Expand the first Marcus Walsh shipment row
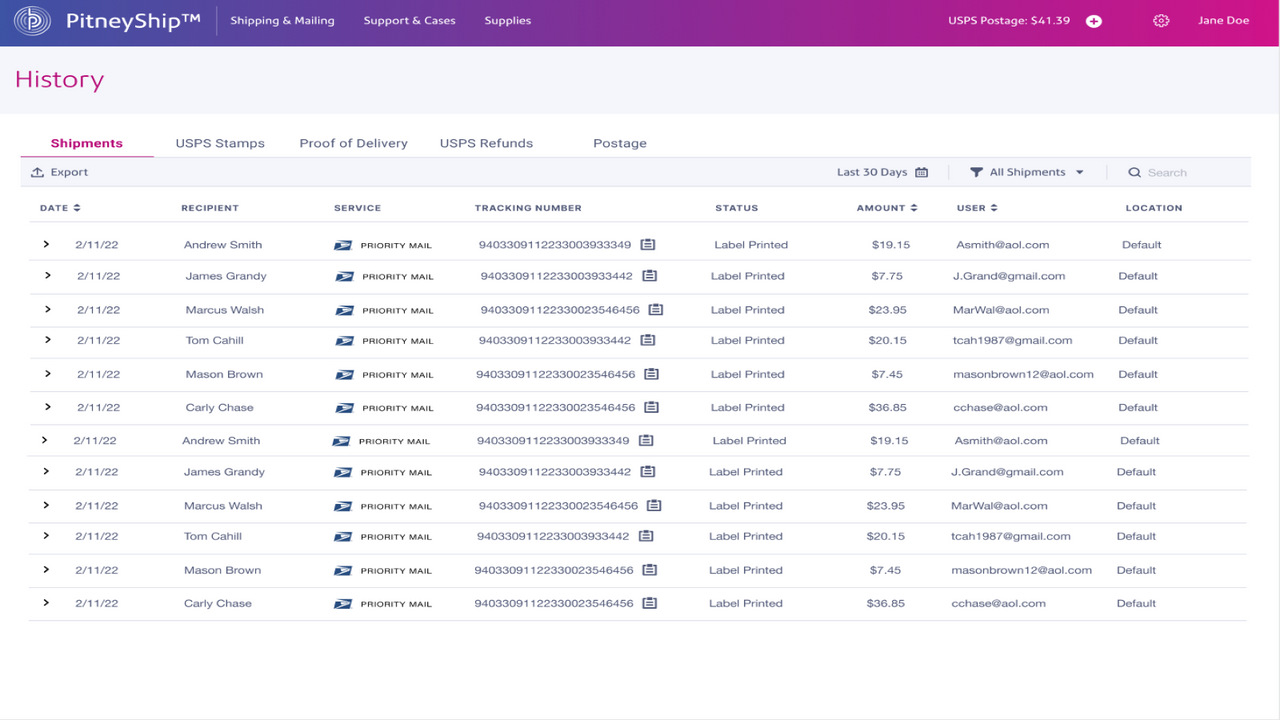This screenshot has width=1280, height=720. coord(48,309)
